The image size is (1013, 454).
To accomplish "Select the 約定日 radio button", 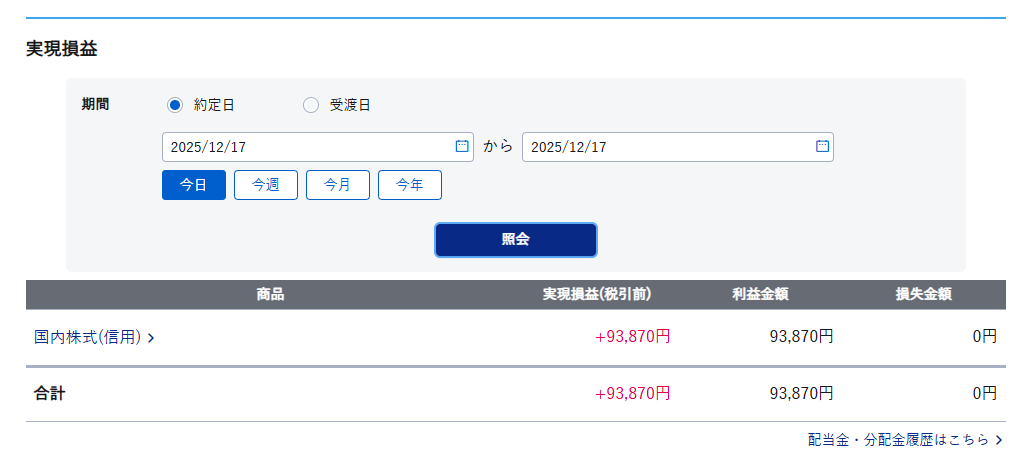I will click(x=175, y=105).
